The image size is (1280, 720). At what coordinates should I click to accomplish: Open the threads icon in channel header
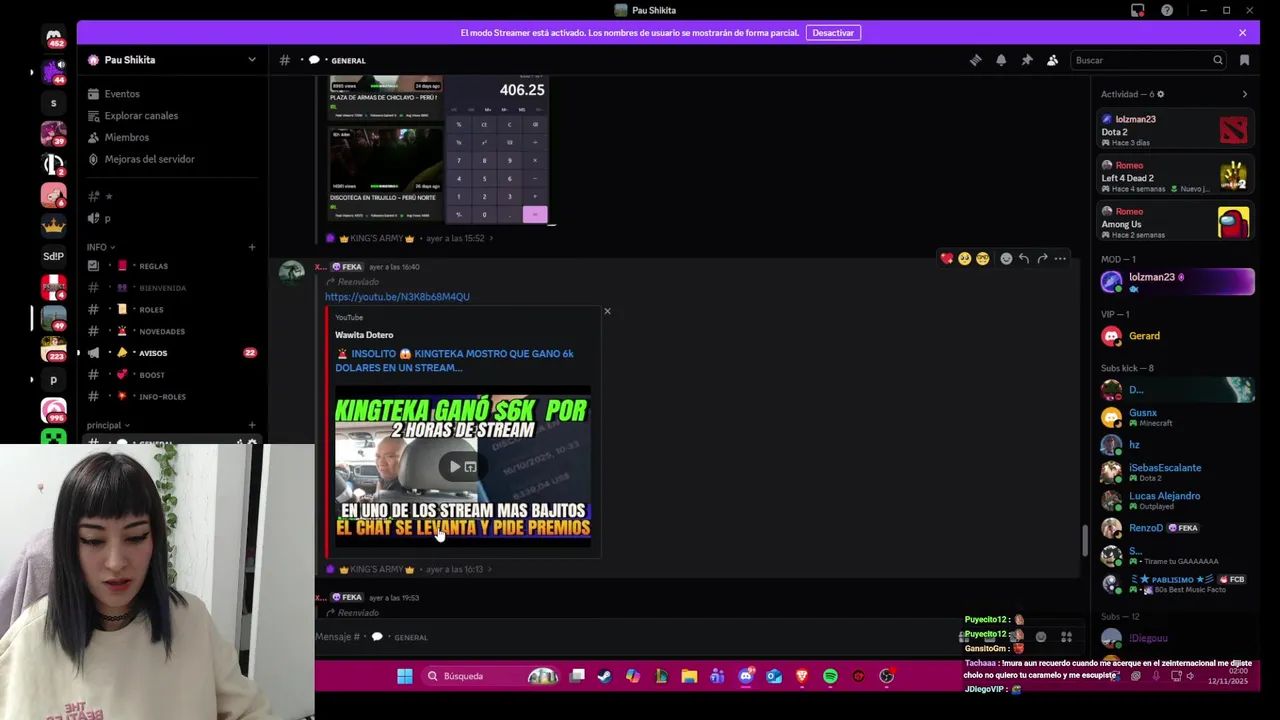(975, 60)
